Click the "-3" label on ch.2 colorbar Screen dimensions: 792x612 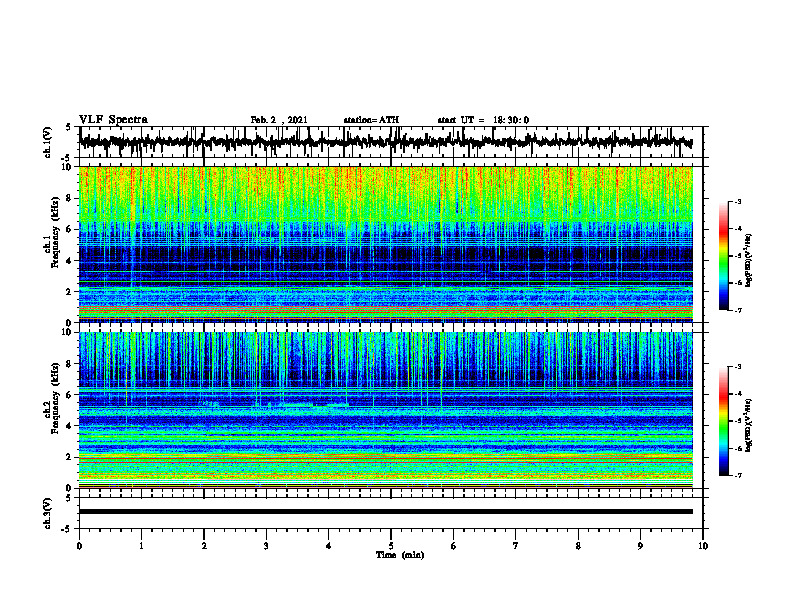pos(738,367)
